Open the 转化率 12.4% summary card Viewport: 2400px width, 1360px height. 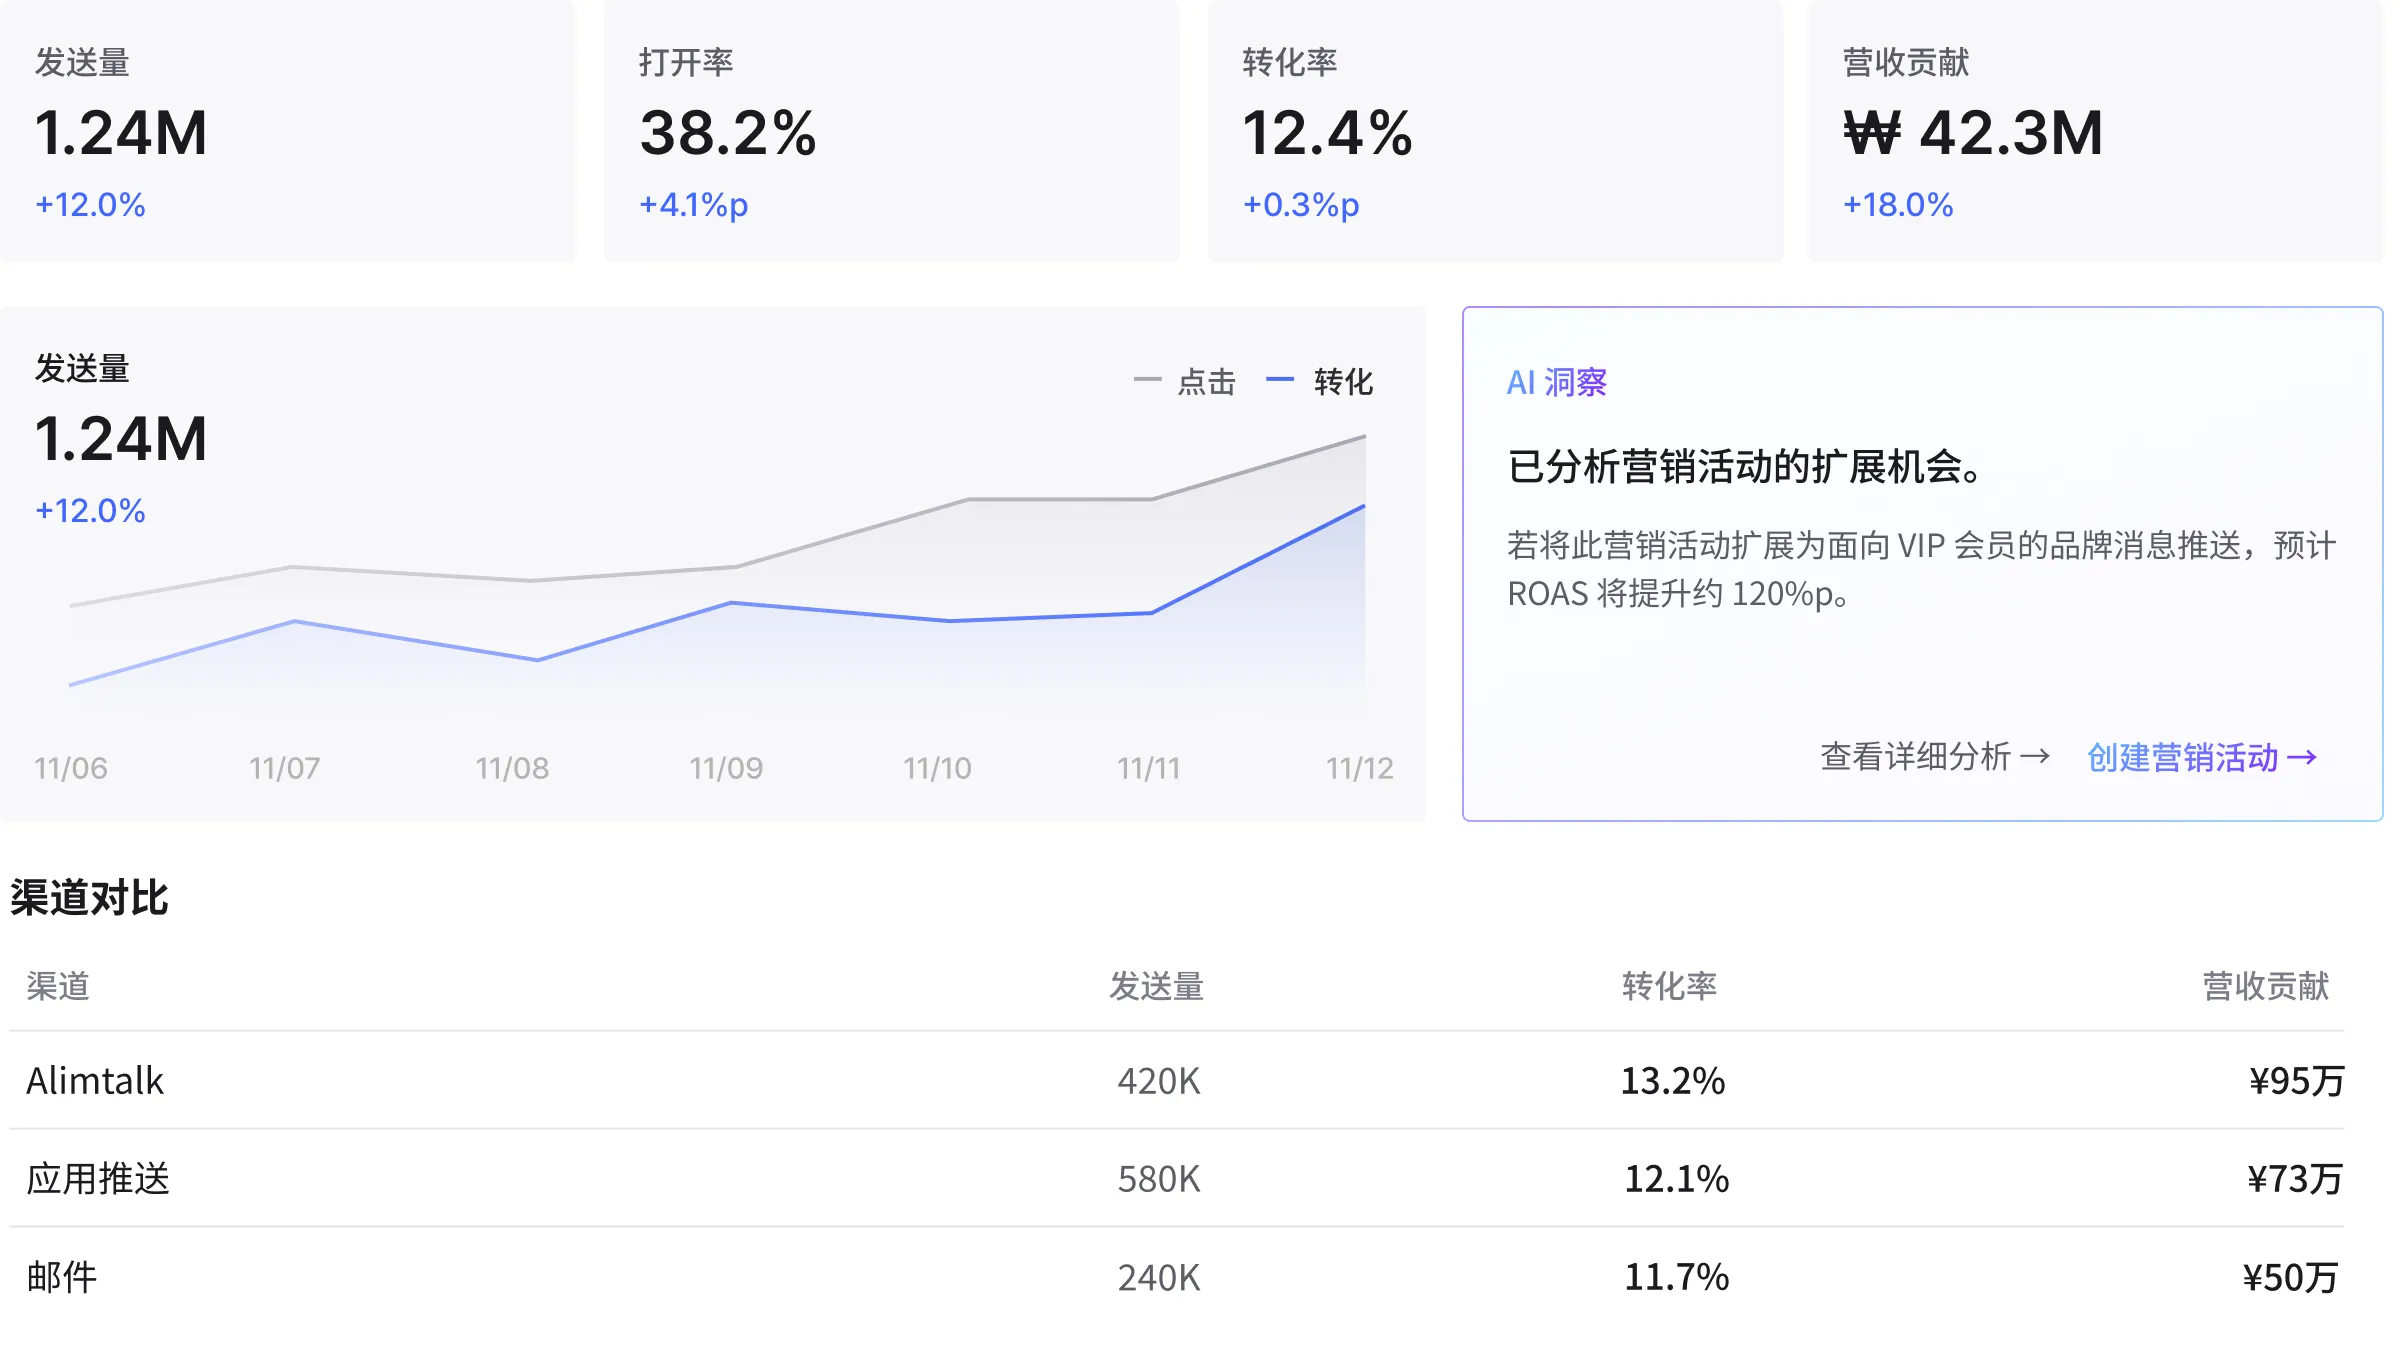tap(1495, 130)
